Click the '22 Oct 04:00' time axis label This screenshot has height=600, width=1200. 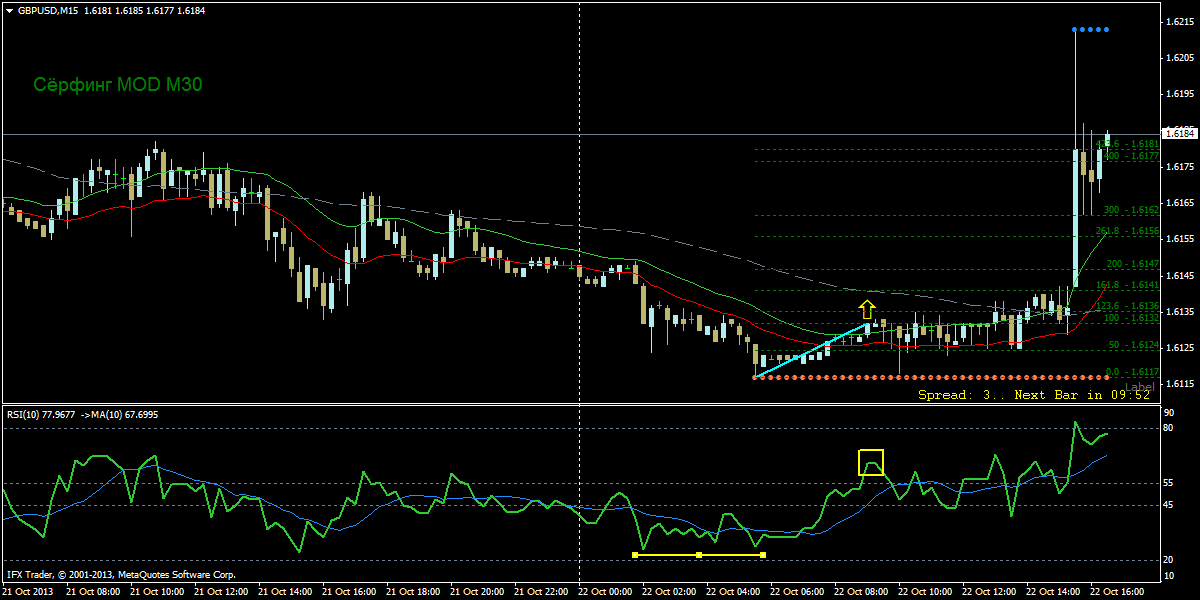(x=734, y=591)
